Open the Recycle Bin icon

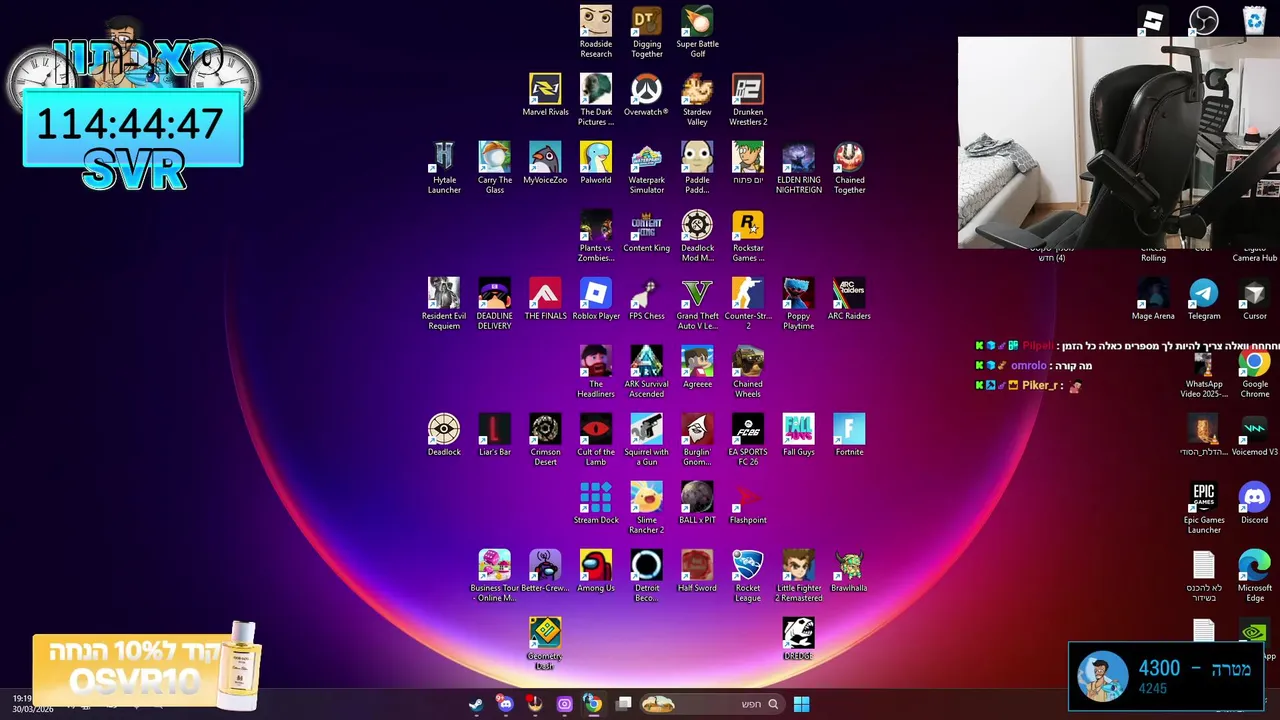(1255, 20)
